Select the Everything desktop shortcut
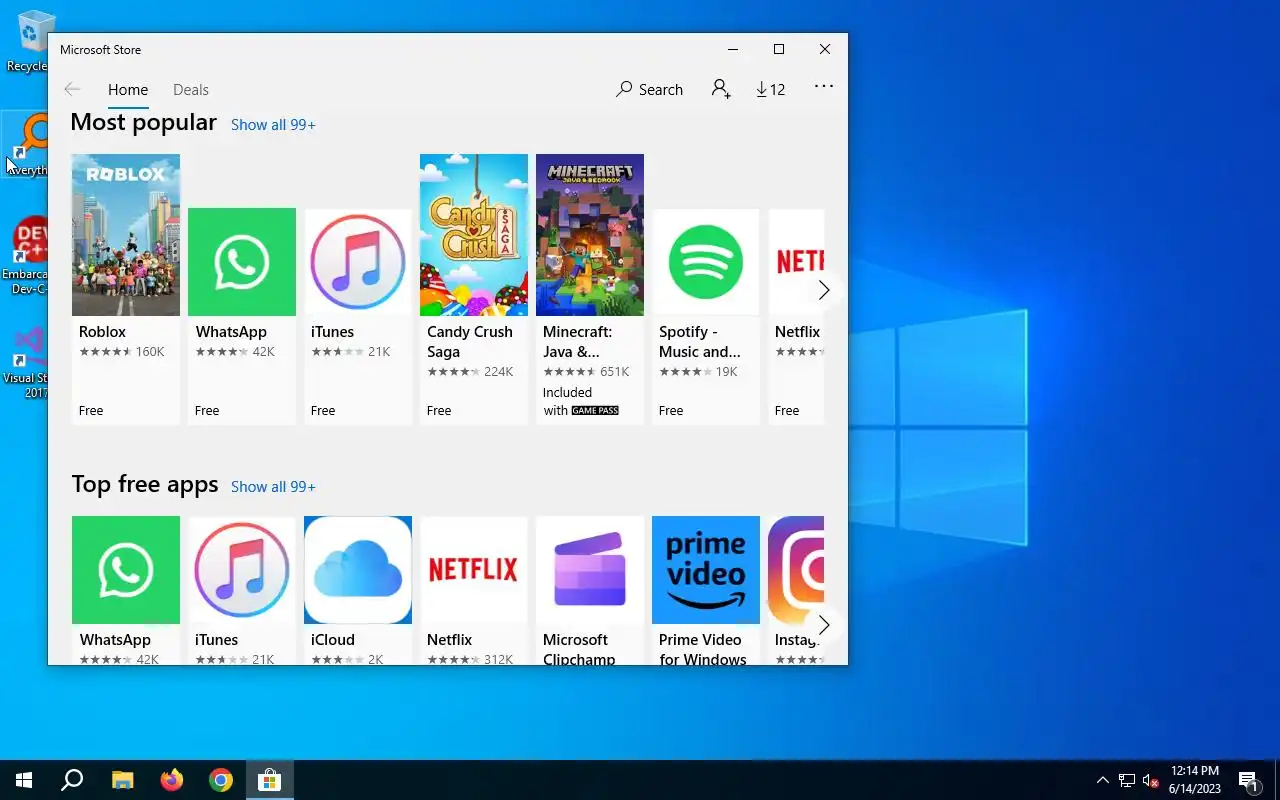Image resolution: width=1280 pixels, height=800 pixels. 26,145
